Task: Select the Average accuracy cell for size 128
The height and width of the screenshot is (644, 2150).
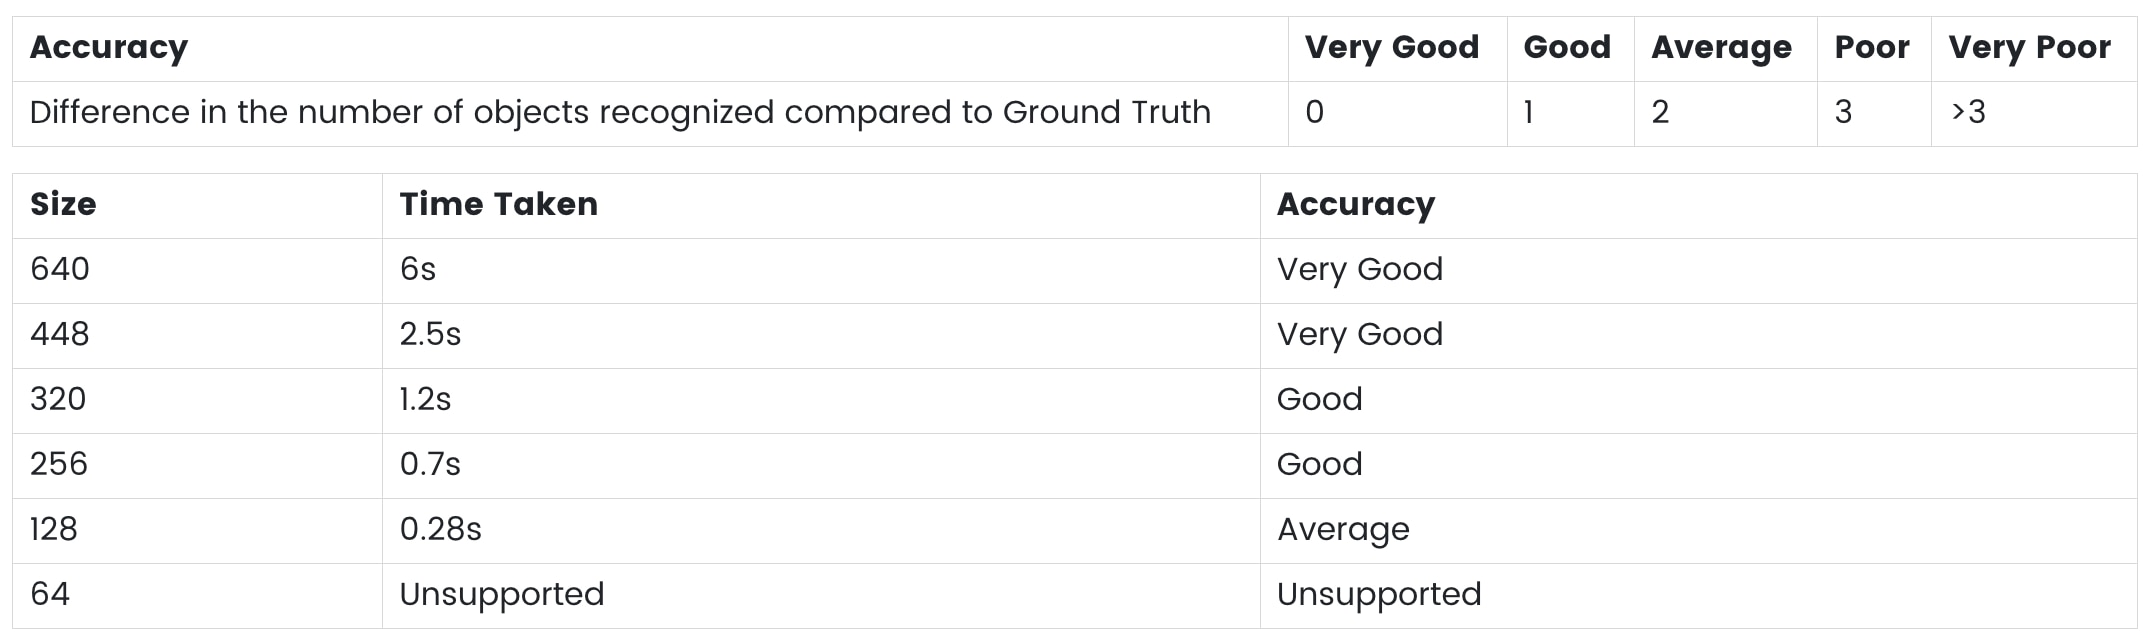Action: point(1343,530)
